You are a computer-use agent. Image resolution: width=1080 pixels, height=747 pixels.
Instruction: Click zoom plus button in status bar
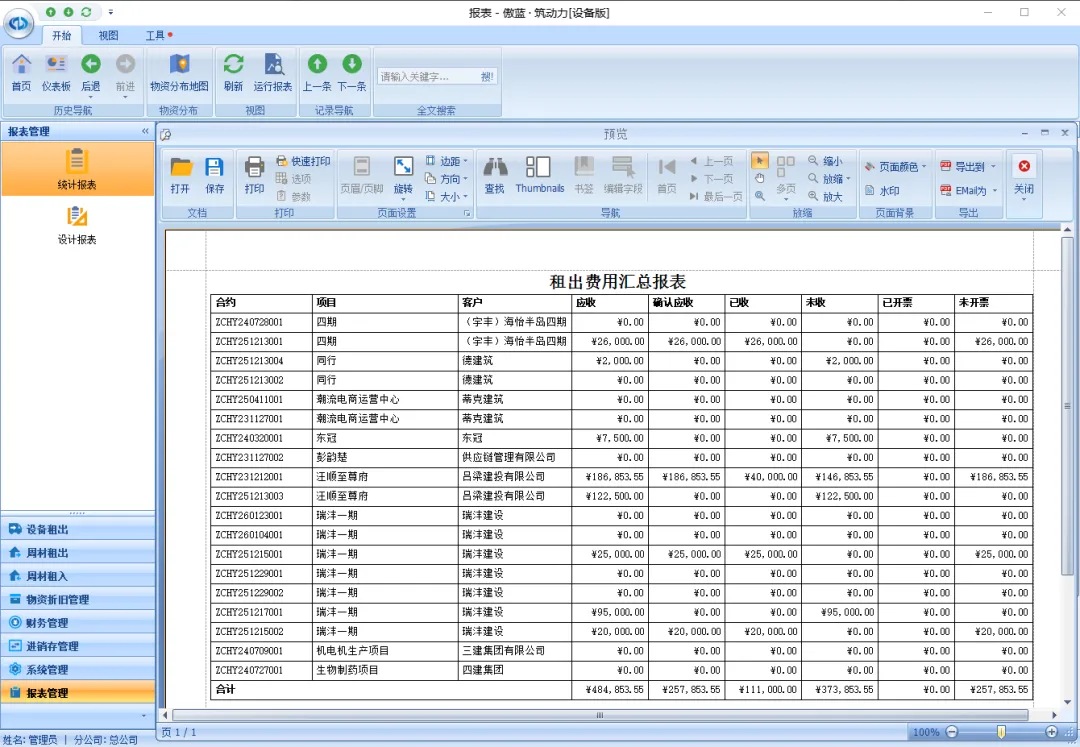1051,732
